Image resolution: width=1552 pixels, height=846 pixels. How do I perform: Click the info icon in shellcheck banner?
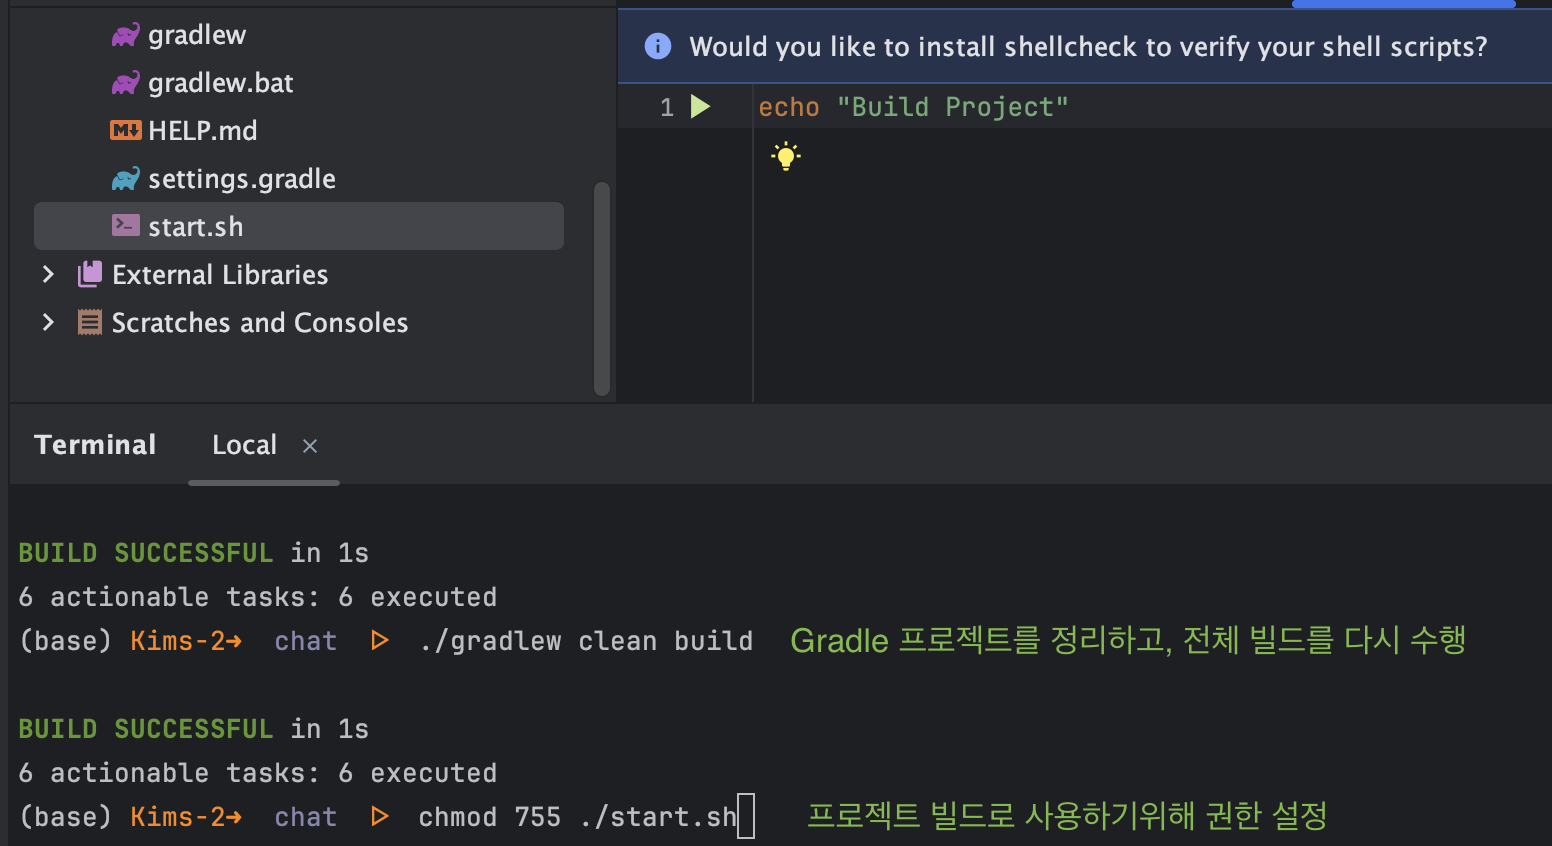(x=658, y=46)
